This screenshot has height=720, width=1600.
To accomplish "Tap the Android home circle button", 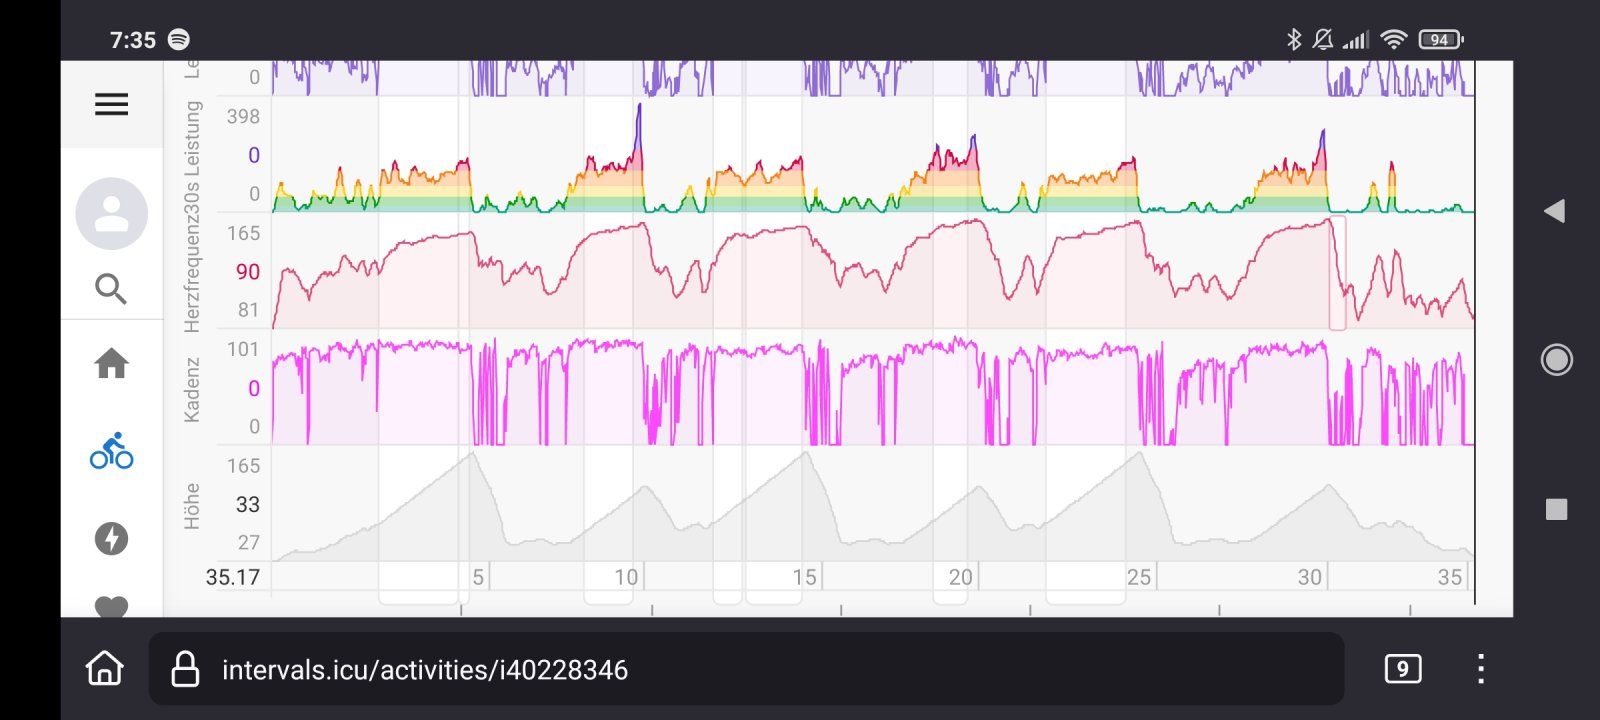I will tap(1556, 359).
